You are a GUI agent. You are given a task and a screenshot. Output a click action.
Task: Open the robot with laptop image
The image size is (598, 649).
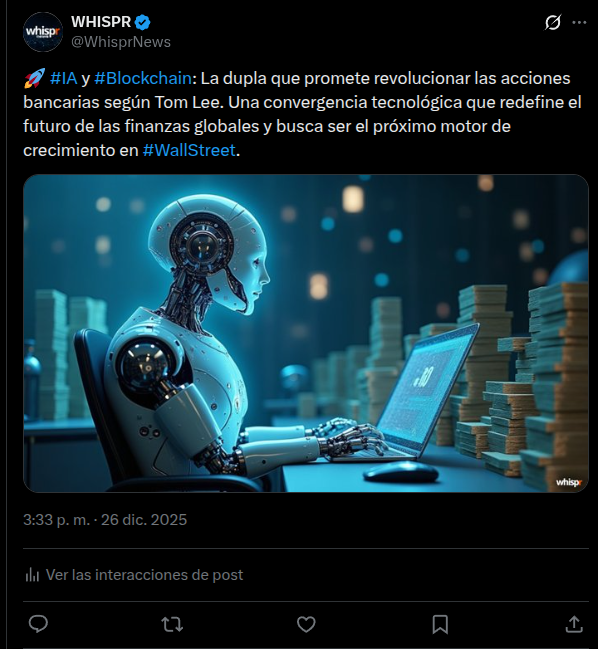coord(306,333)
